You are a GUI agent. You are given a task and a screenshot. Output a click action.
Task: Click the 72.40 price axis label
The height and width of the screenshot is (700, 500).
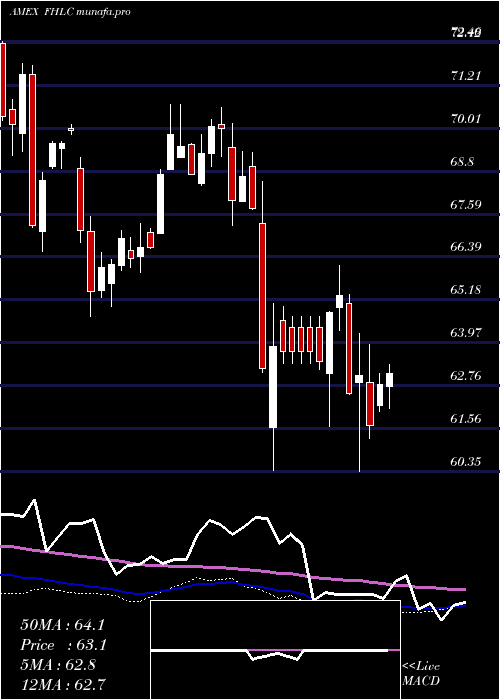pos(466,32)
